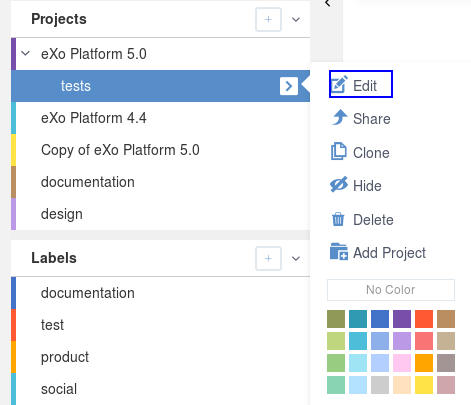Click the Hide crossed-eye icon

(339, 185)
